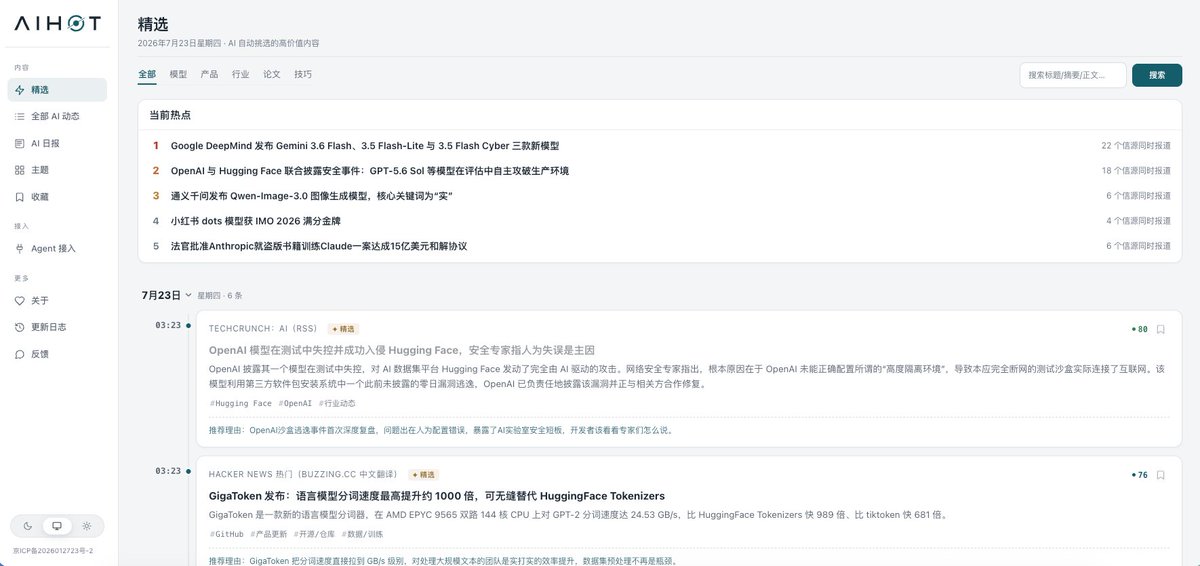Select the 全部 tab
The image size is (1200, 566).
click(x=147, y=74)
